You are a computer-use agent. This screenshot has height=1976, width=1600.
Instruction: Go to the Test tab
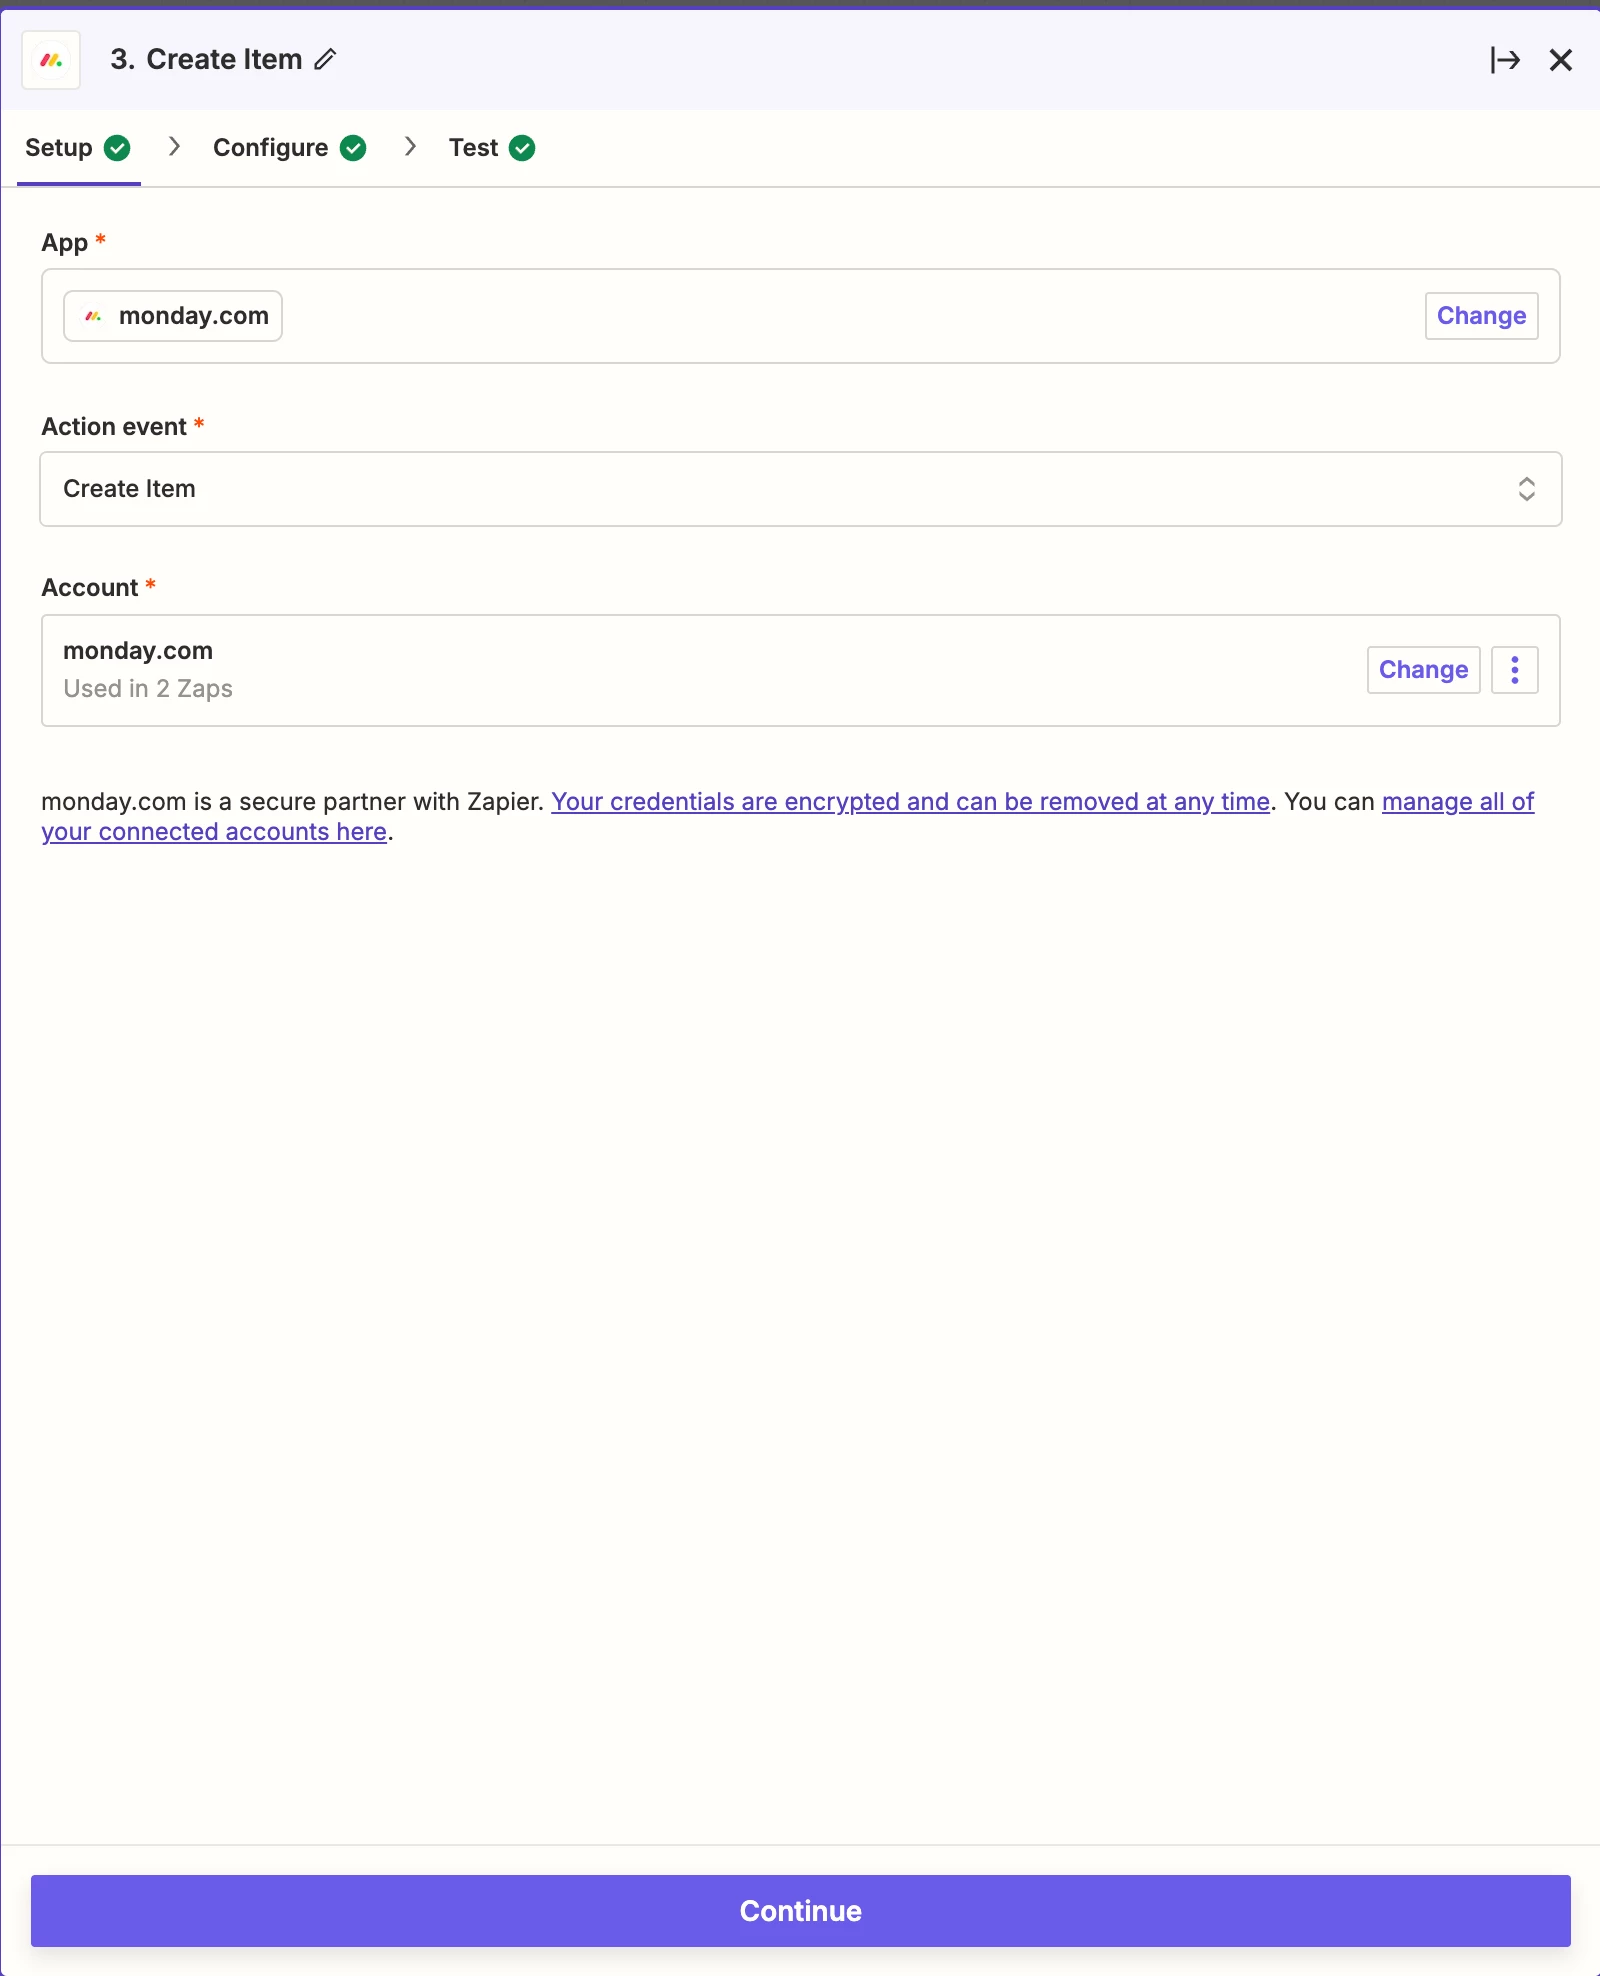pyautogui.click(x=492, y=148)
